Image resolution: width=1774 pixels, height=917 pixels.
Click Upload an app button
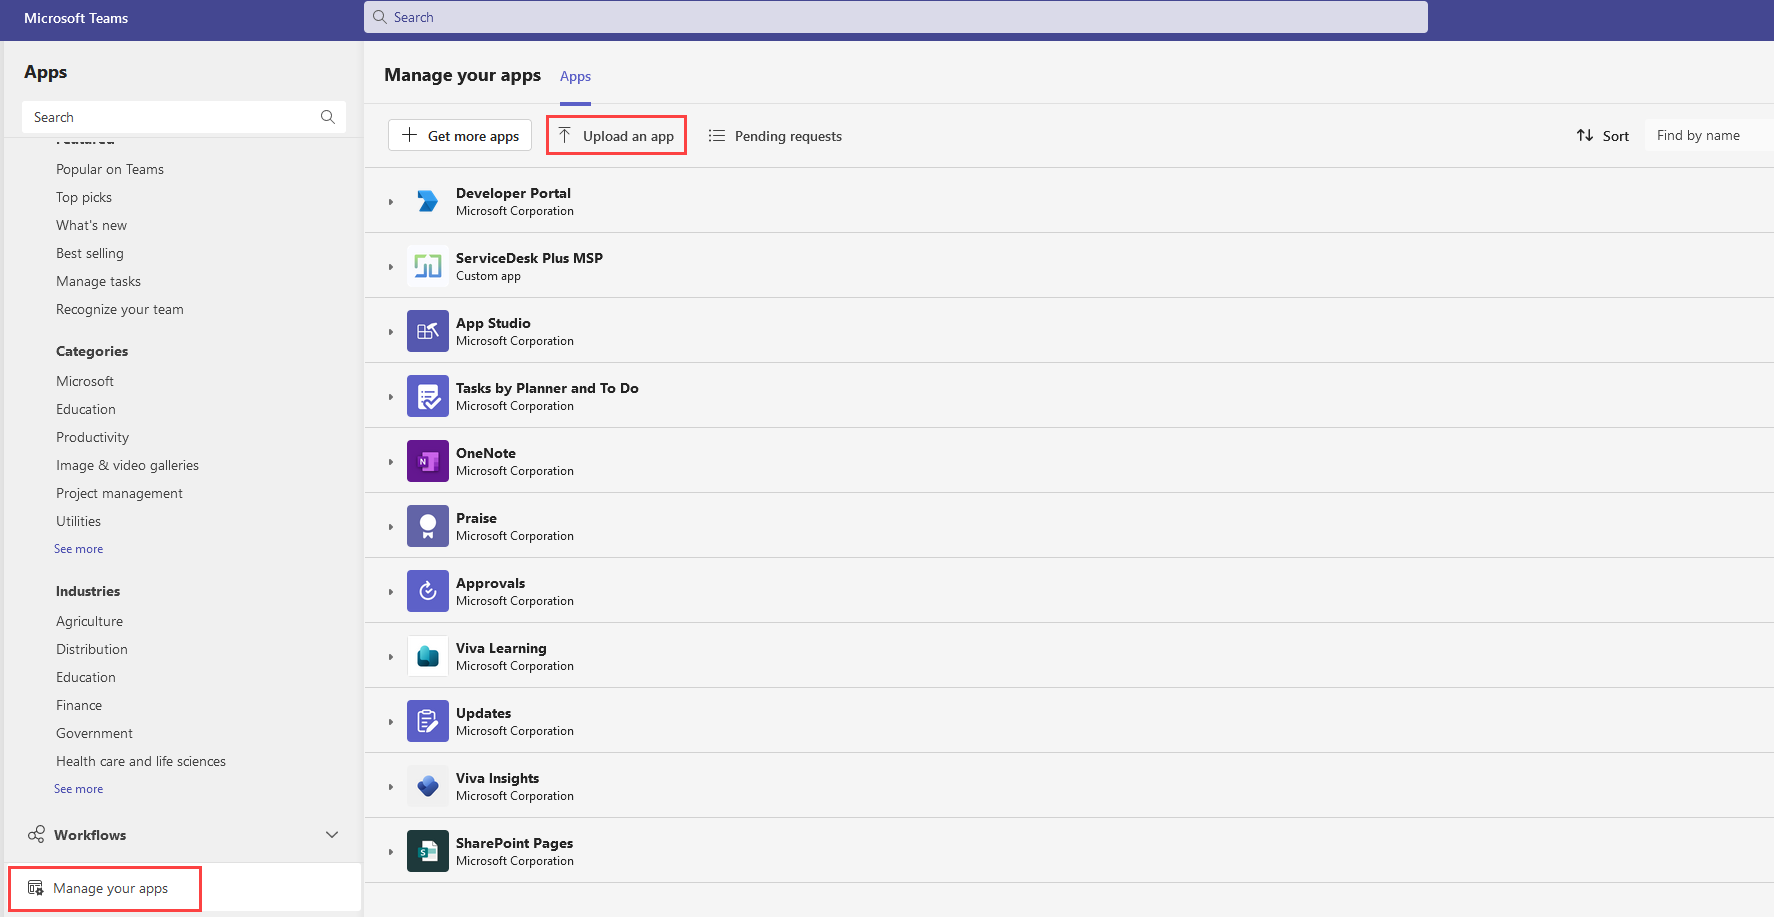click(616, 135)
